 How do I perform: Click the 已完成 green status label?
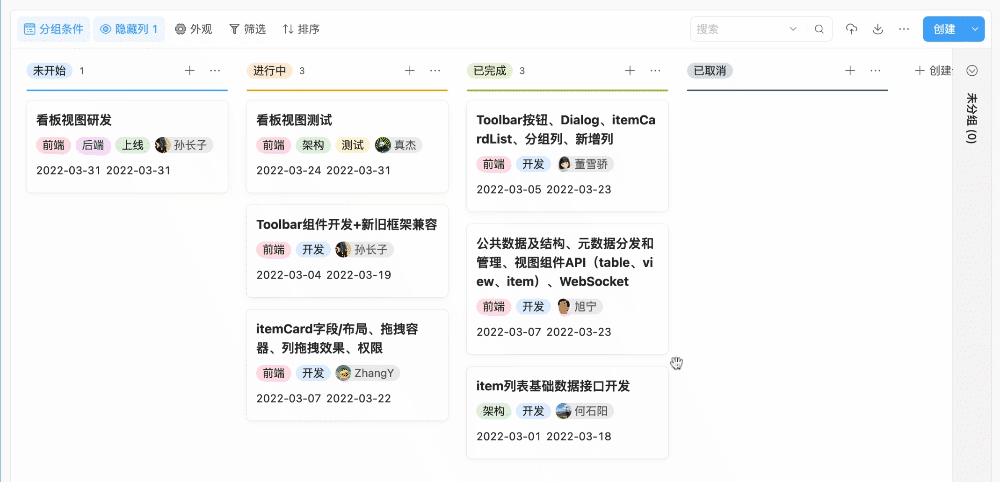click(x=489, y=71)
